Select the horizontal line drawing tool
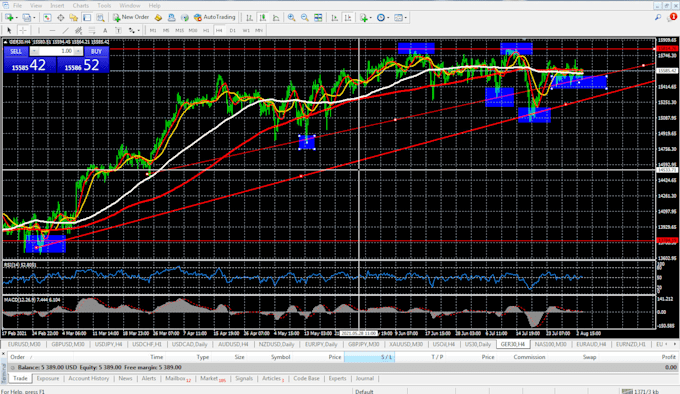 (x=52, y=30)
